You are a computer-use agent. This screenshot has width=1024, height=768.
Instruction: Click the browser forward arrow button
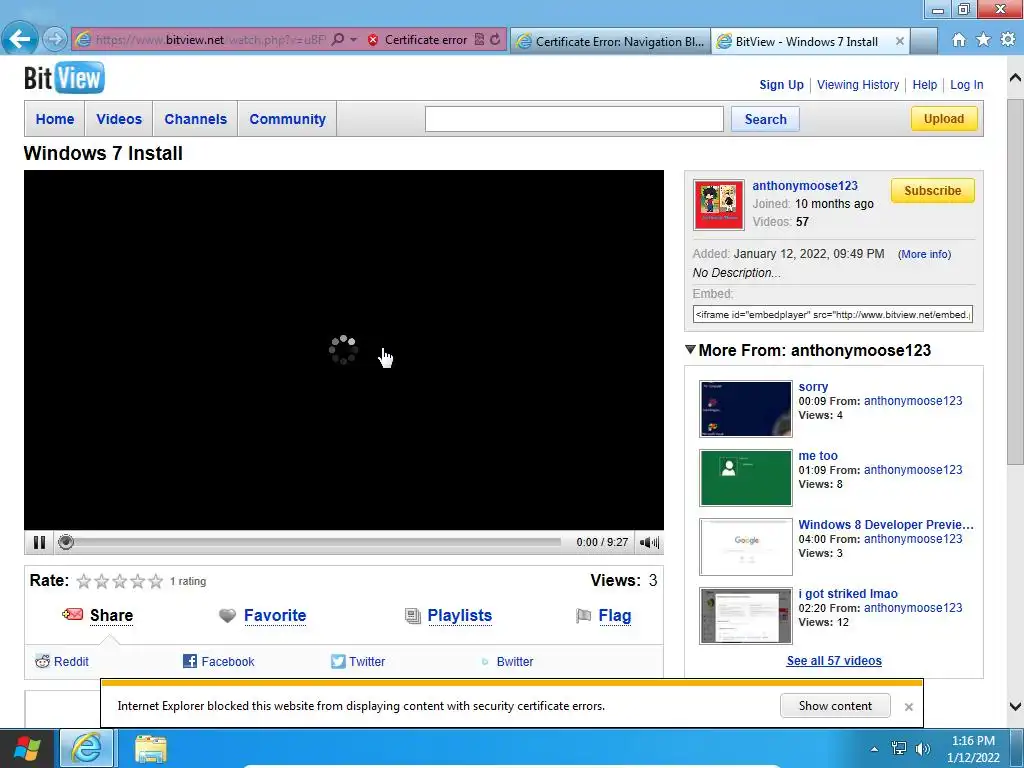(x=55, y=39)
